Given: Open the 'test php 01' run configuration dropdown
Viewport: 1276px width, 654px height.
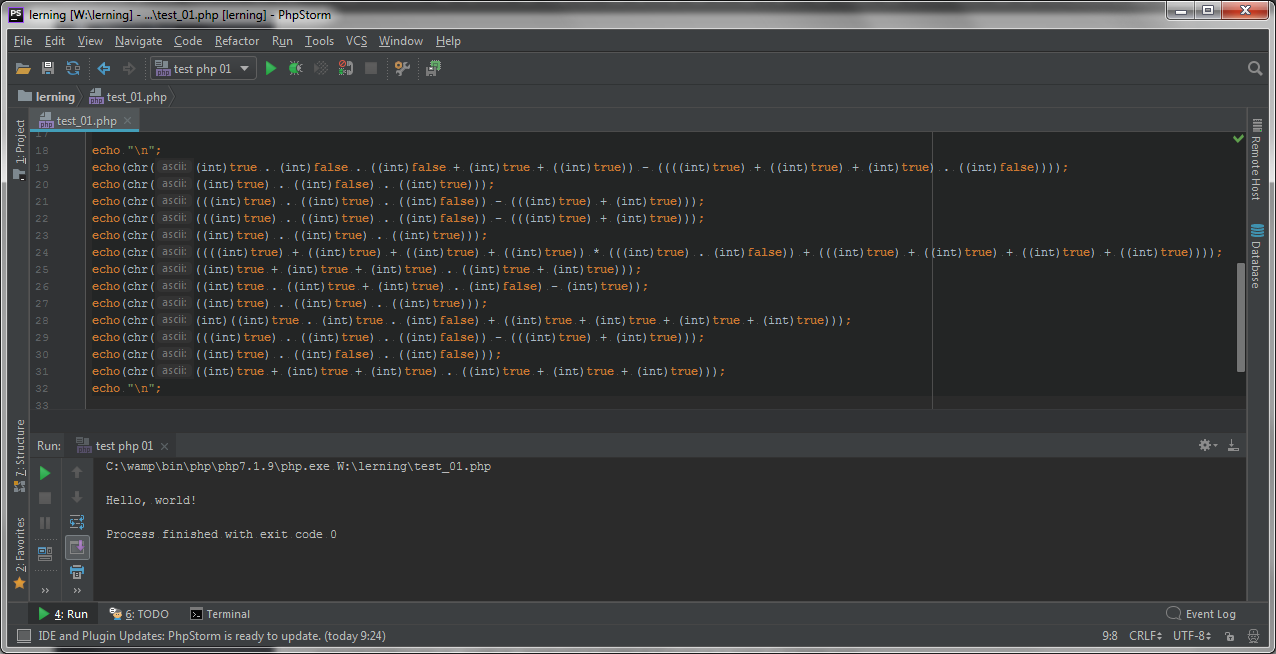Looking at the screenshot, I should [203, 69].
